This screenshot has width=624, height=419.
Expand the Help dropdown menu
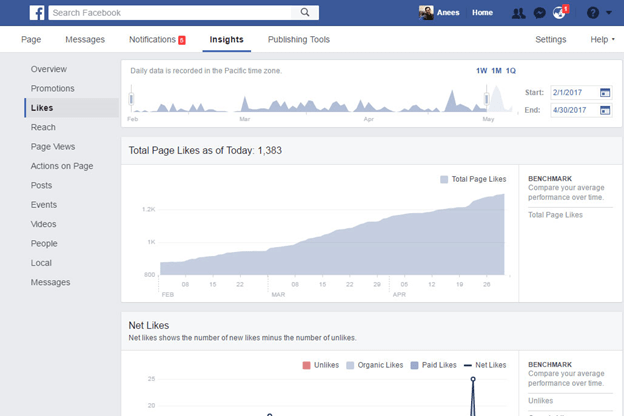click(x=602, y=39)
